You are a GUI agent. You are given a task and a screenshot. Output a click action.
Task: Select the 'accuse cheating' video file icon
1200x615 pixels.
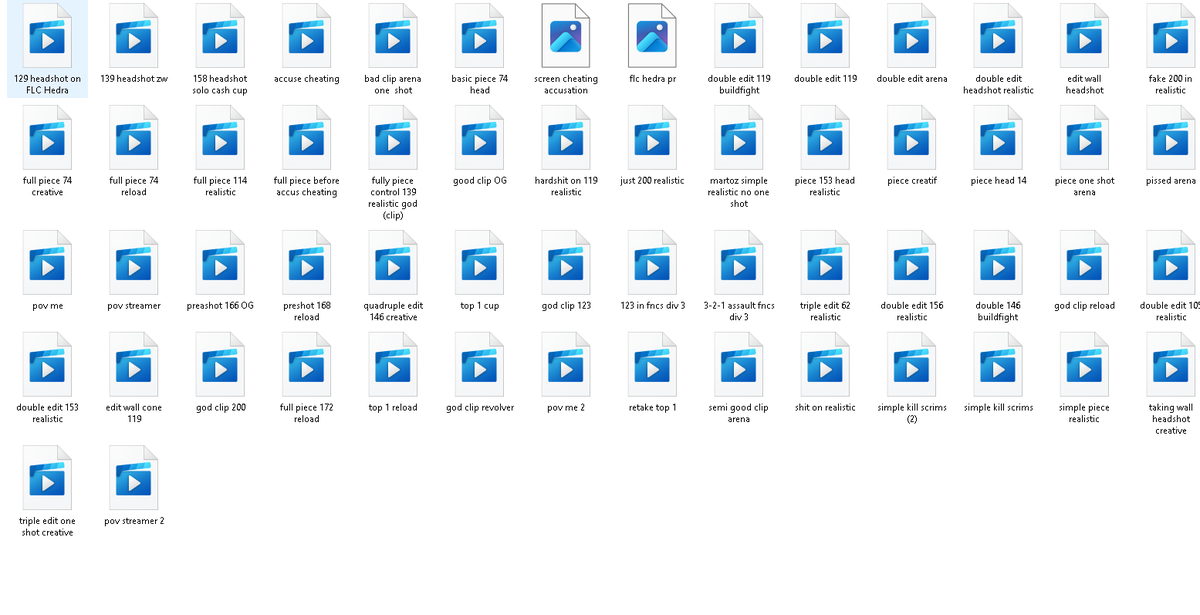(306, 37)
